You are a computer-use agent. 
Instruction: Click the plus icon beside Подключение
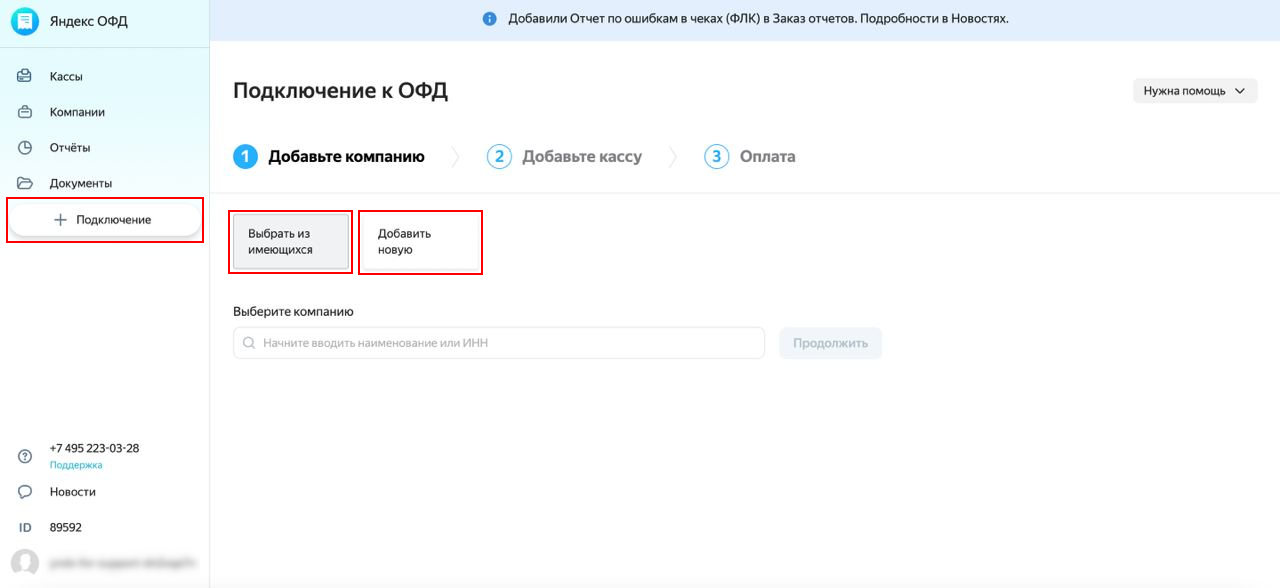tap(60, 219)
